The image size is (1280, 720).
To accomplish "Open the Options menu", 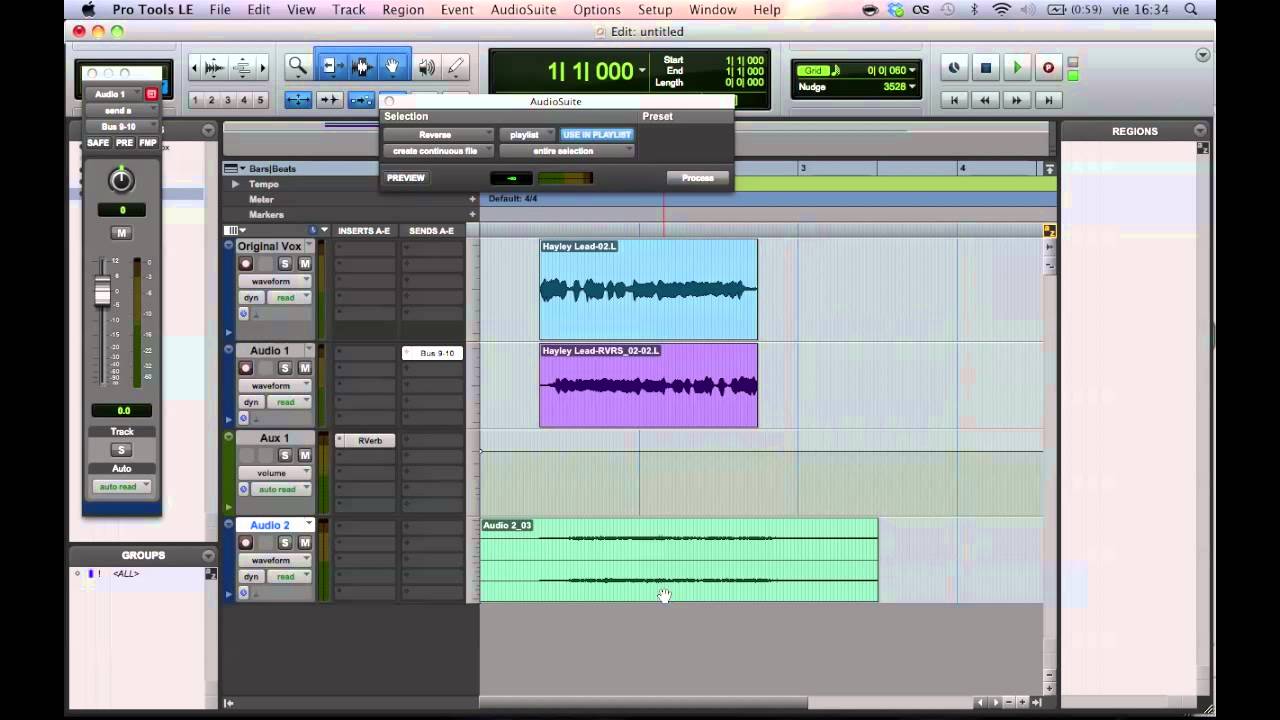I will tap(597, 10).
